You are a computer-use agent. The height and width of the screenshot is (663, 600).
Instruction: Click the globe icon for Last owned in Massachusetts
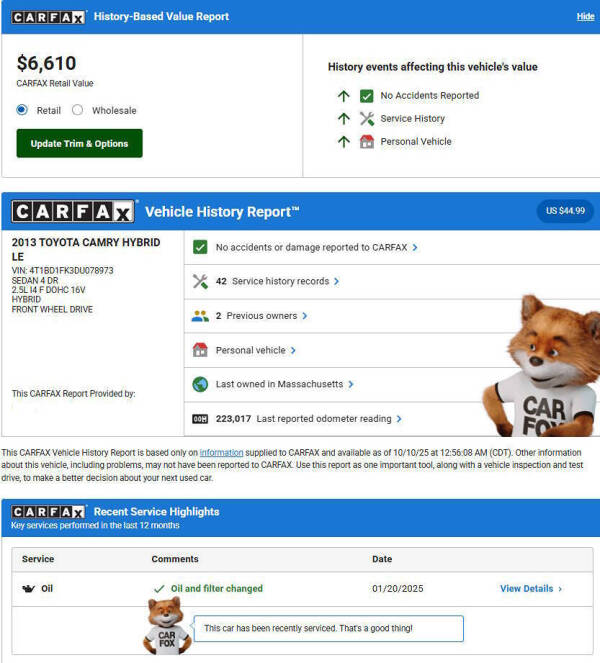(200, 384)
